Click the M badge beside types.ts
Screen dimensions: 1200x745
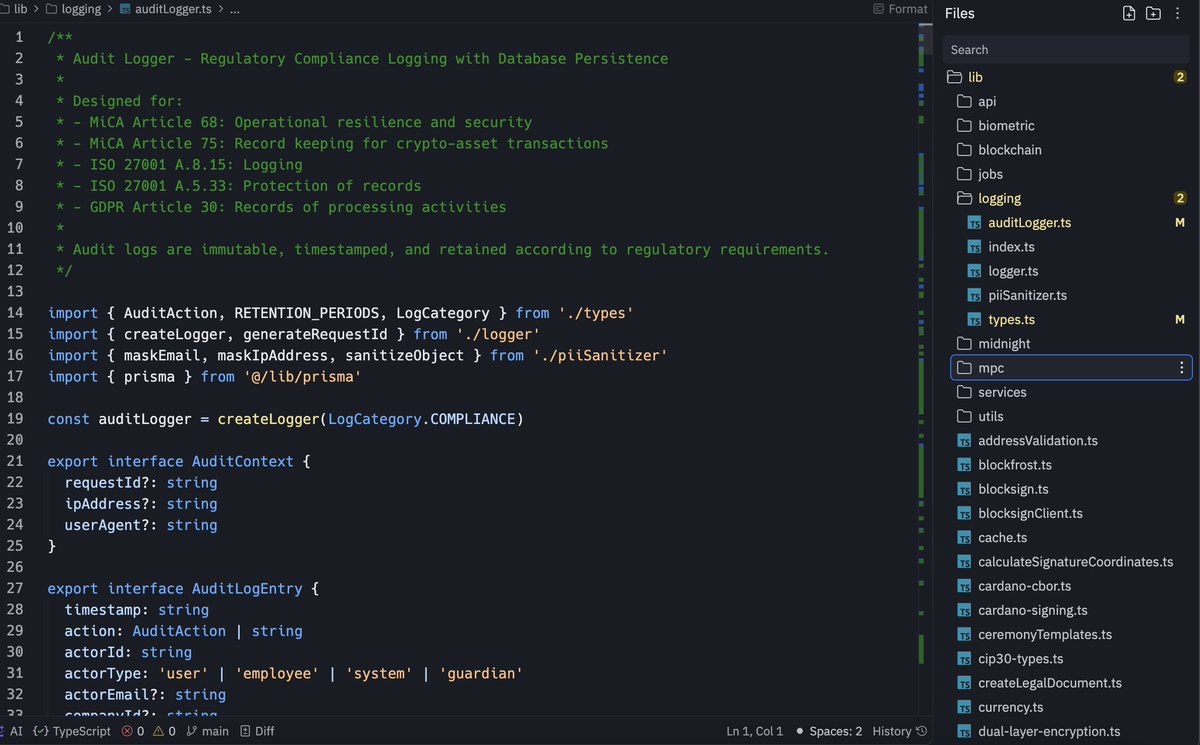tap(1180, 319)
